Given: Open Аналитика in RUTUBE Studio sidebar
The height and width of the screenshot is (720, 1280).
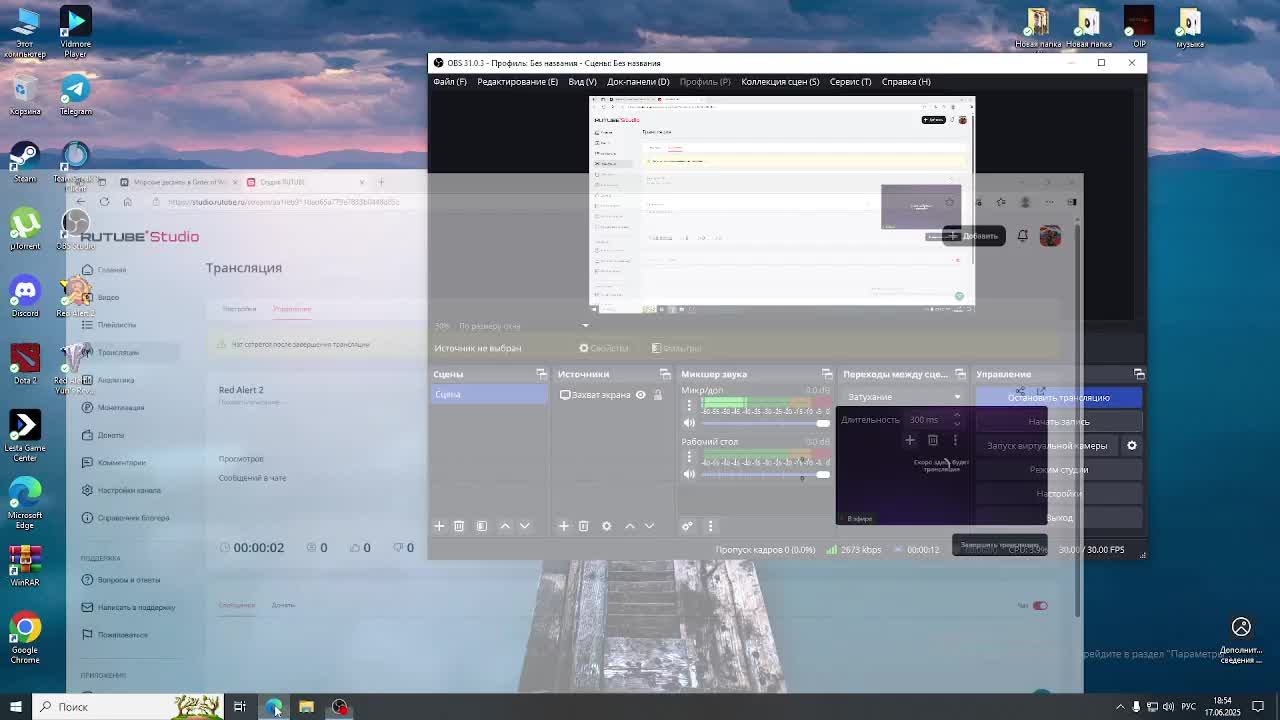Looking at the screenshot, I should (x=115, y=380).
